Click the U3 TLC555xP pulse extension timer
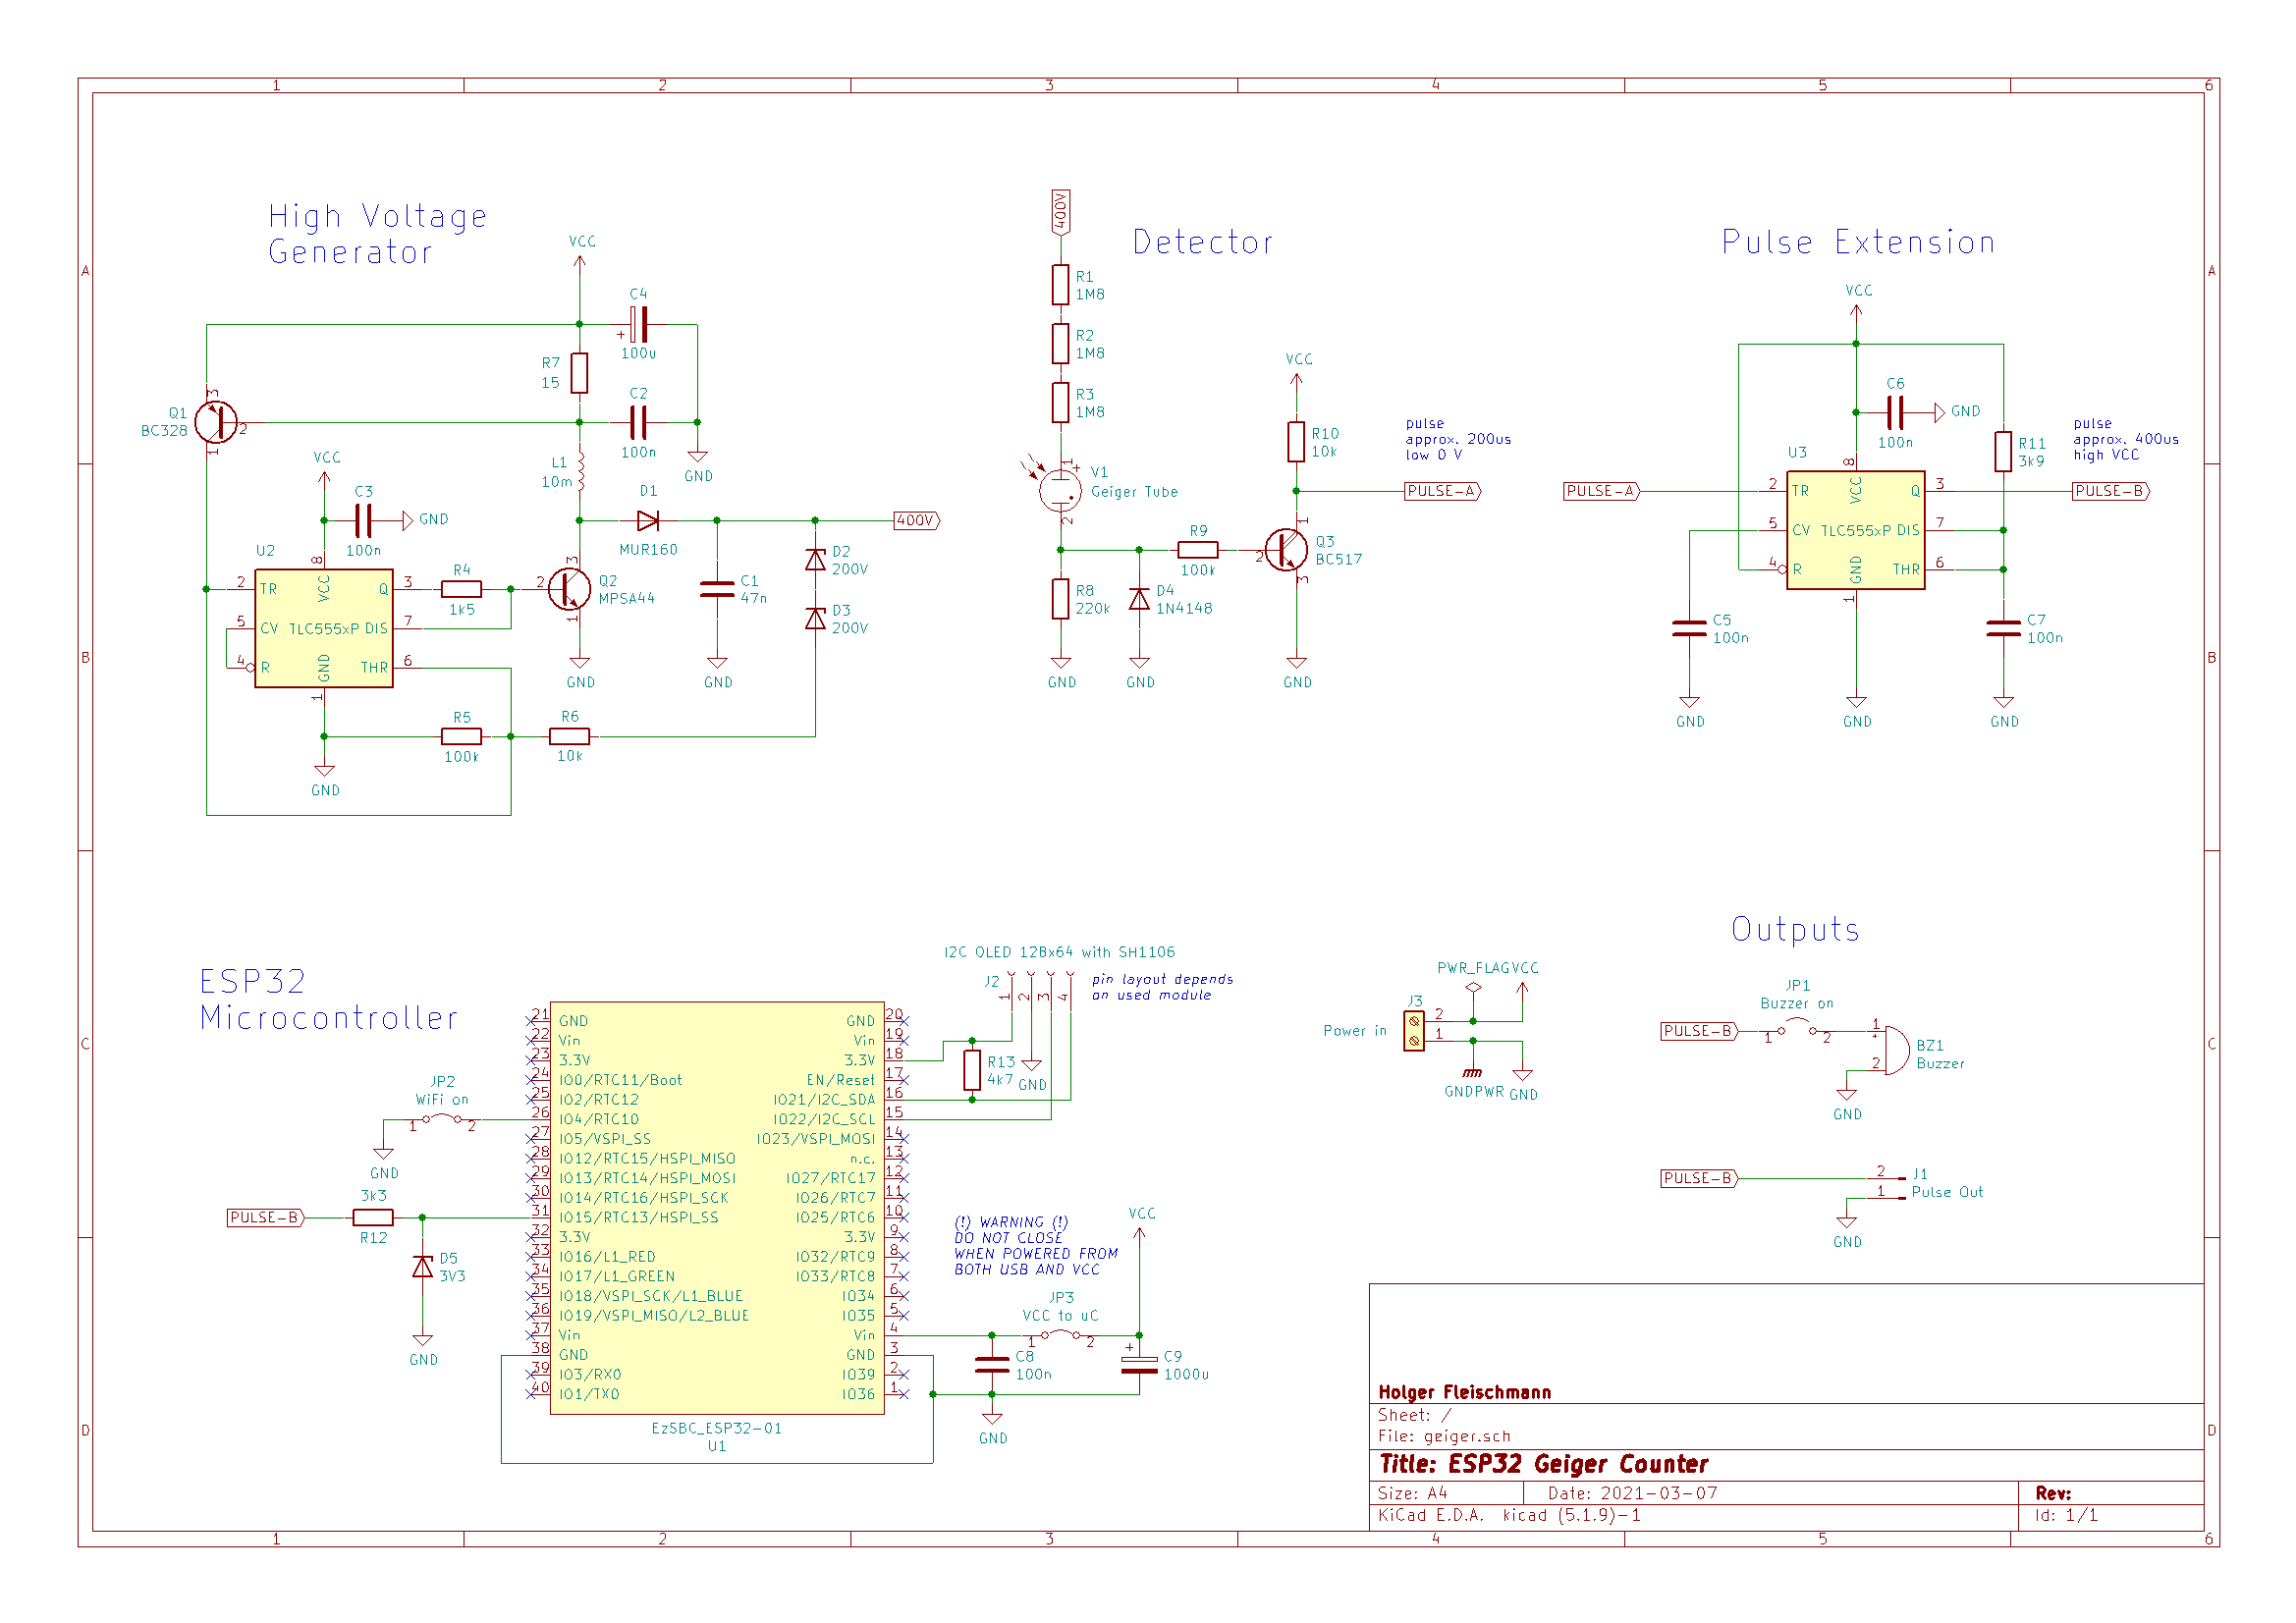This screenshot has width=2296, height=1623. tap(1855, 530)
